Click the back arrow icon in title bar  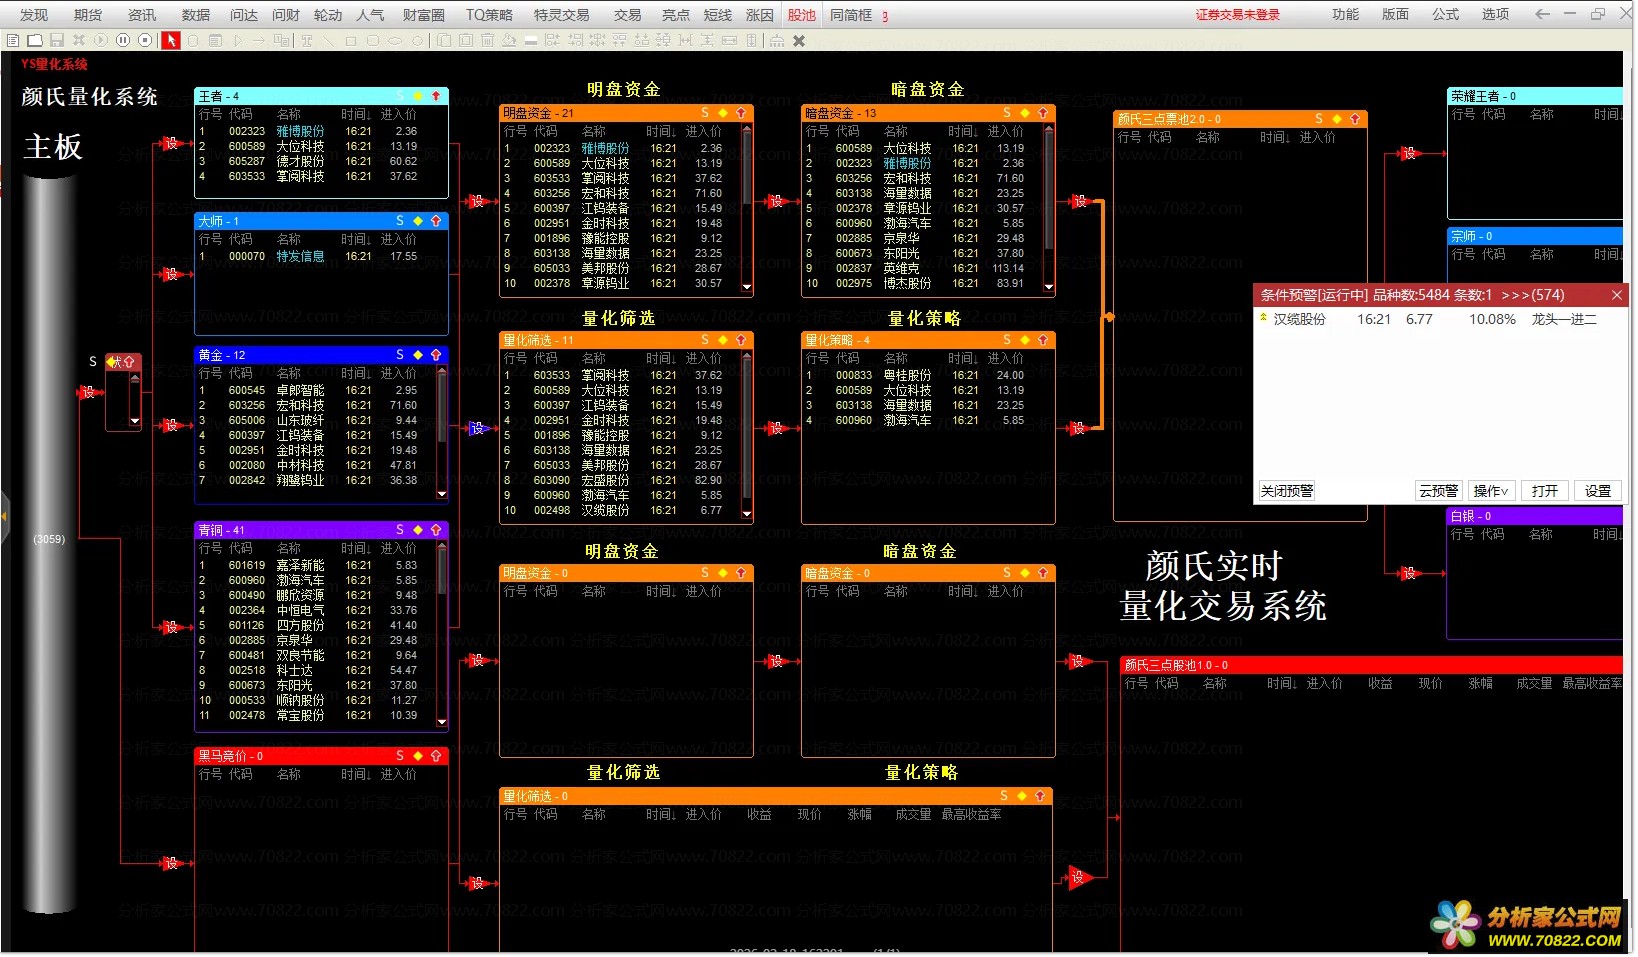click(1542, 14)
